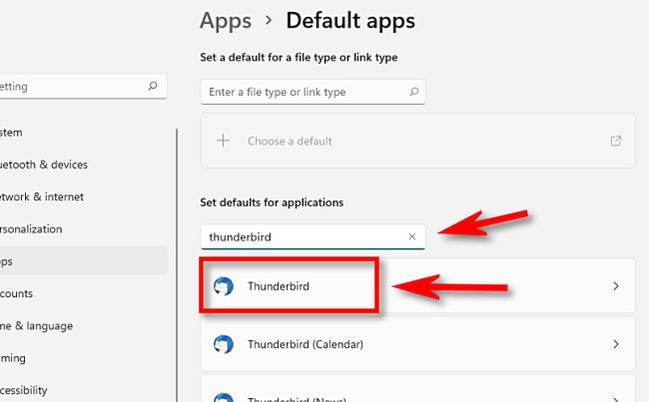Click the sidebar vertical scrollbar
This screenshot has height=402, width=649.
(x=177, y=265)
